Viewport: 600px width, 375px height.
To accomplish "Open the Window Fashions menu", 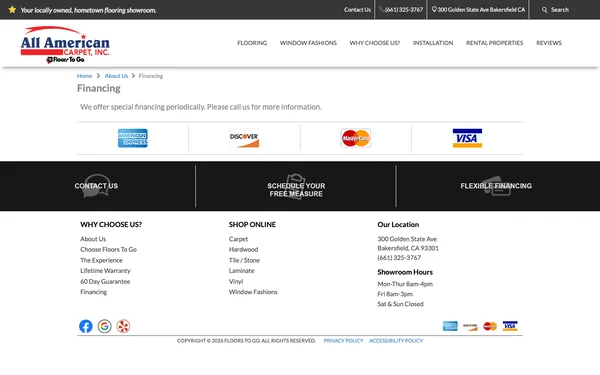I will pos(308,43).
